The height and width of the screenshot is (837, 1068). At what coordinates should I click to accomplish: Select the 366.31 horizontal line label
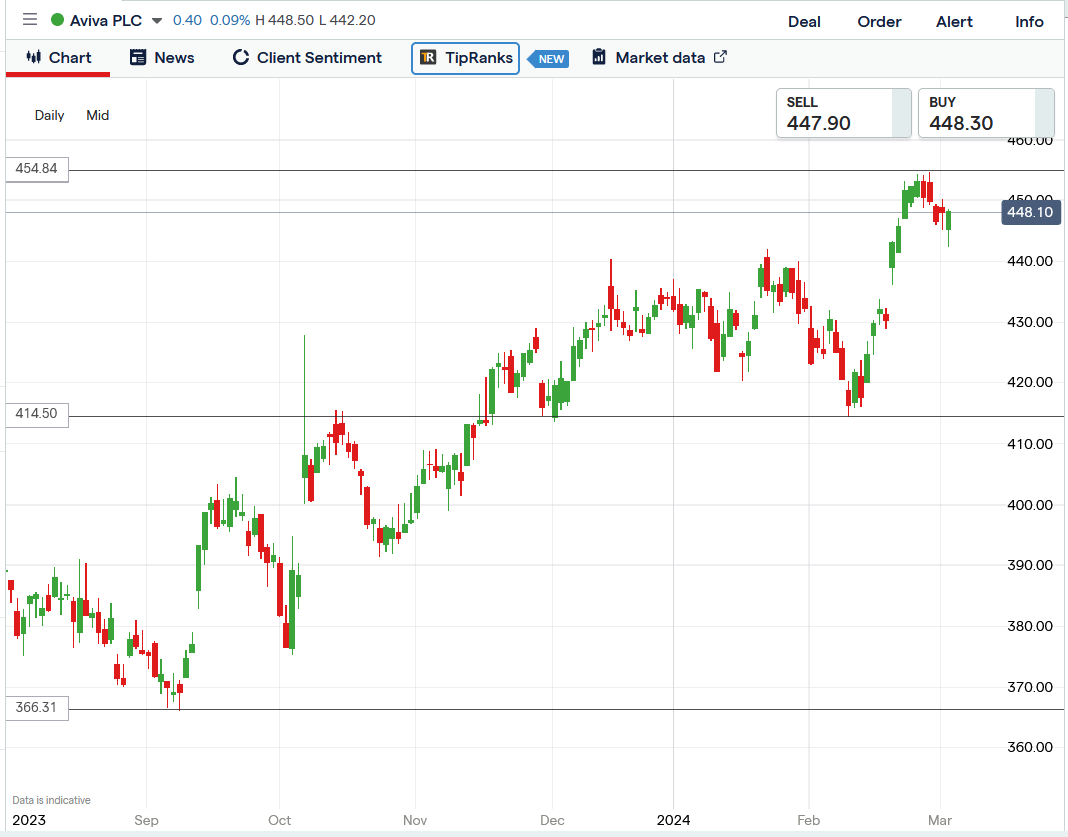pyautogui.click(x=37, y=708)
